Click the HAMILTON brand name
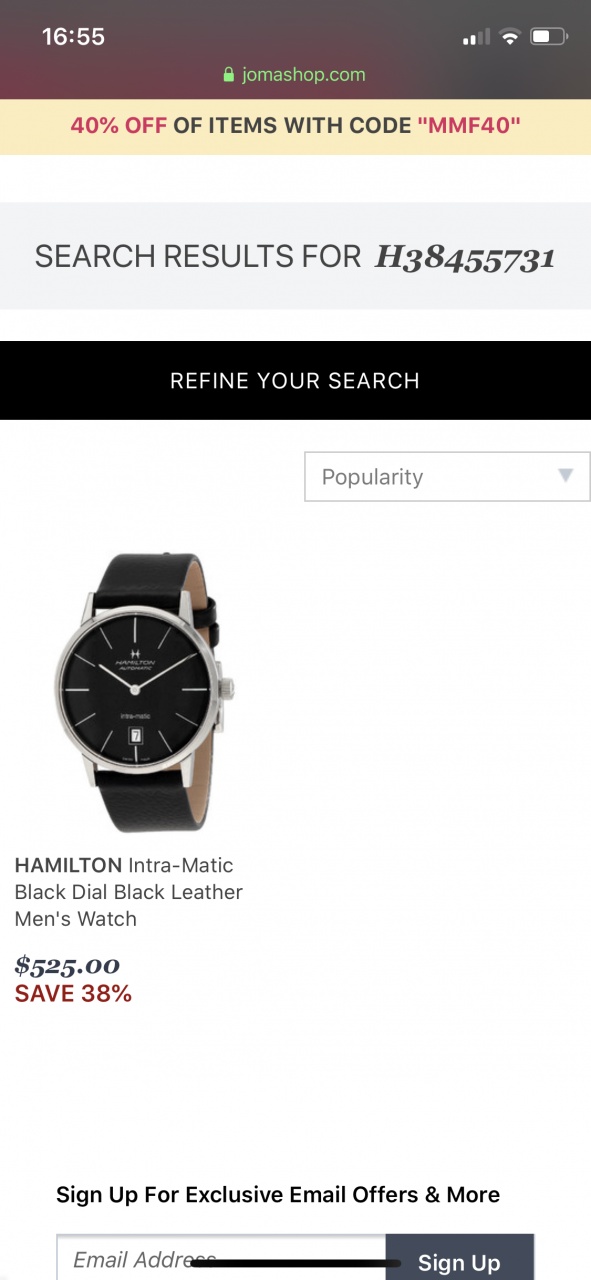 point(68,865)
